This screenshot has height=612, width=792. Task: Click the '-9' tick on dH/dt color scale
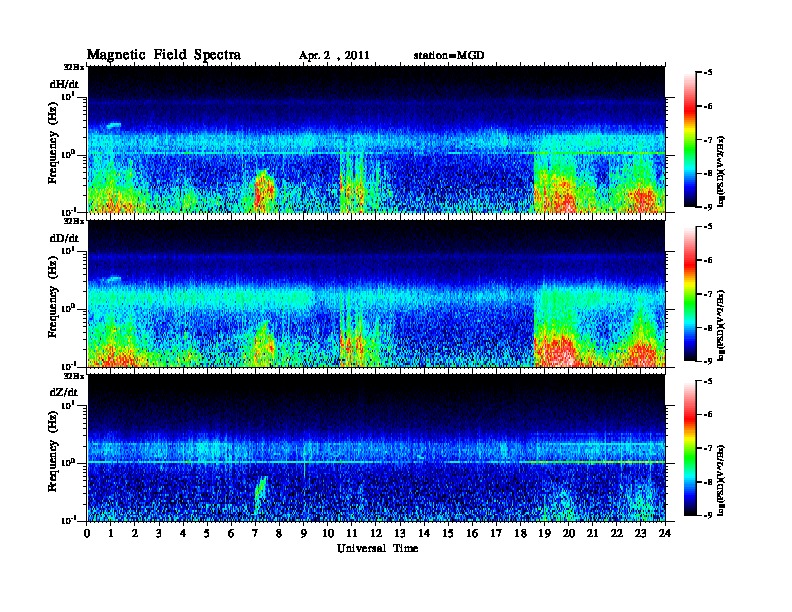(708, 207)
